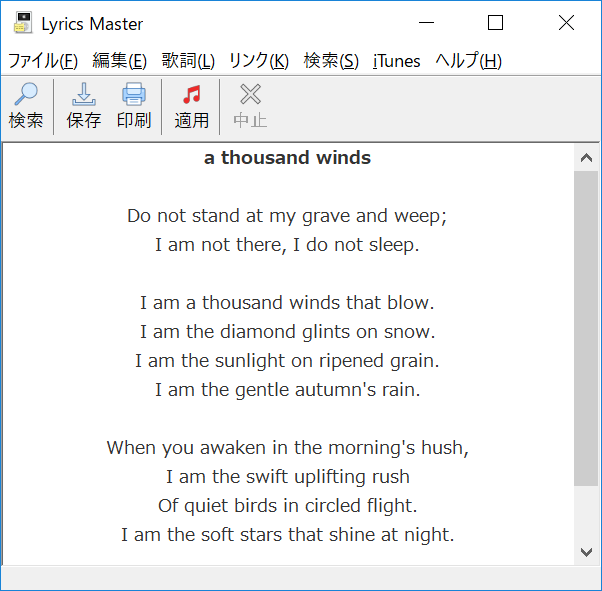Click the scrollbar up arrow
Image resolution: width=602 pixels, height=591 pixels.
click(x=586, y=158)
